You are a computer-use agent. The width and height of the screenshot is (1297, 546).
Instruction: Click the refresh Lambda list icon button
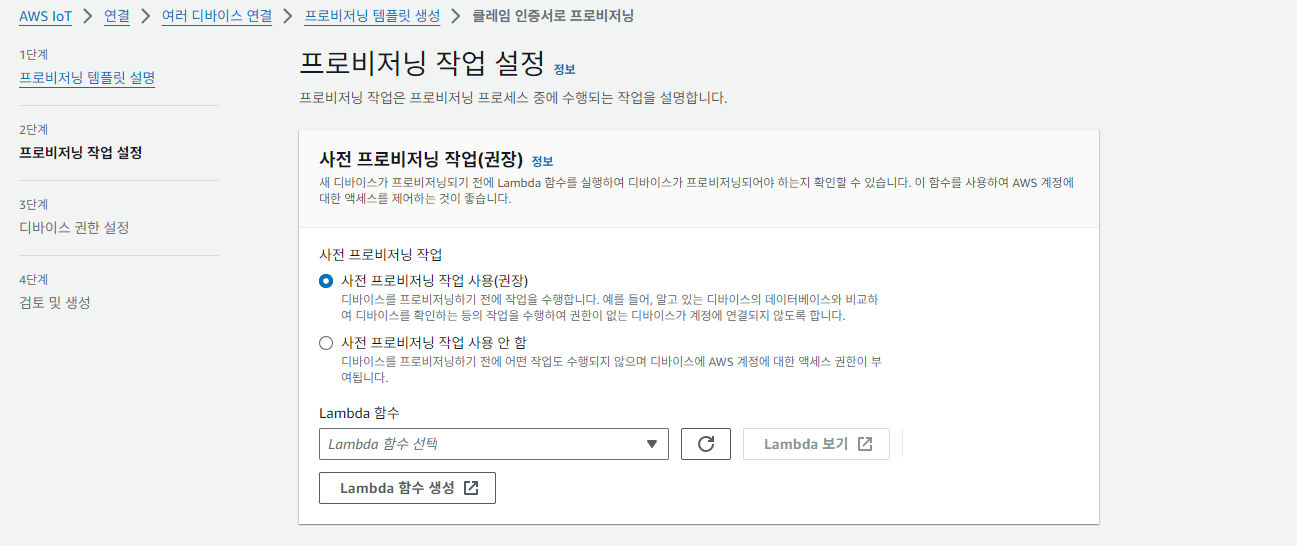coord(706,444)
